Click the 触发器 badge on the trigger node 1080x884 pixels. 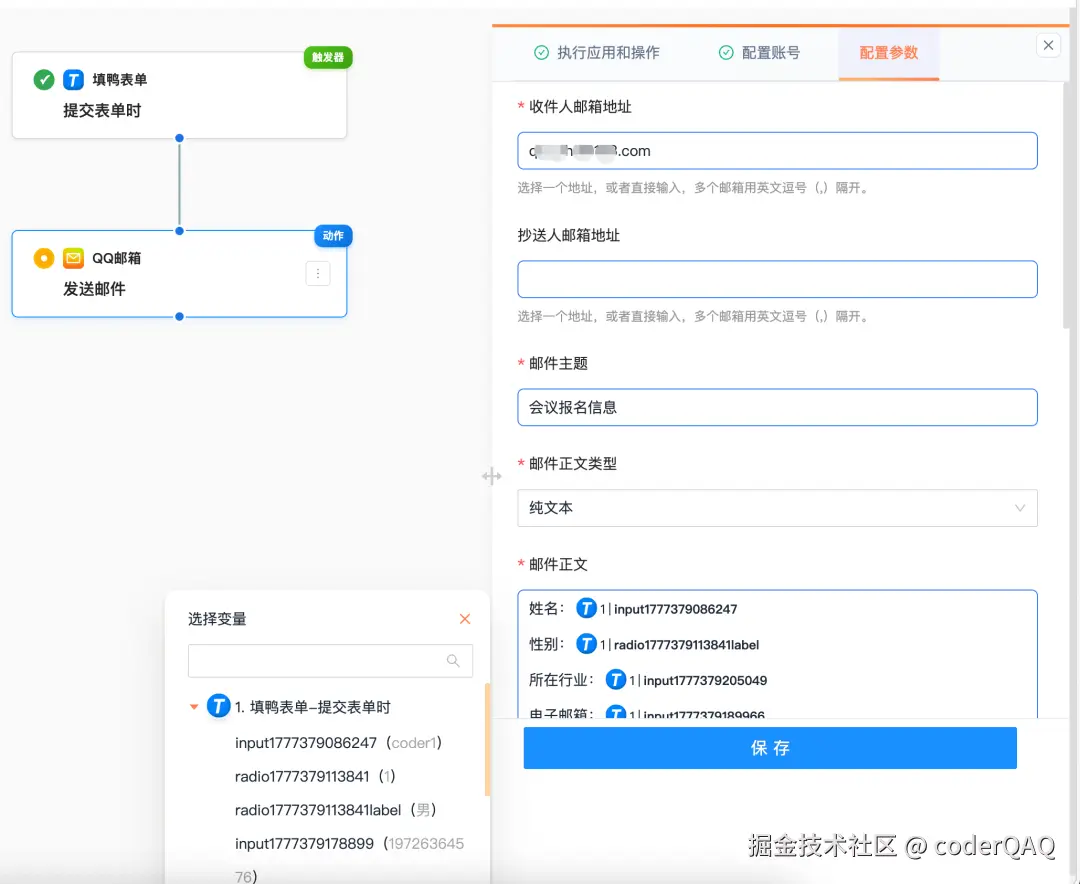[x=328, y=57]
